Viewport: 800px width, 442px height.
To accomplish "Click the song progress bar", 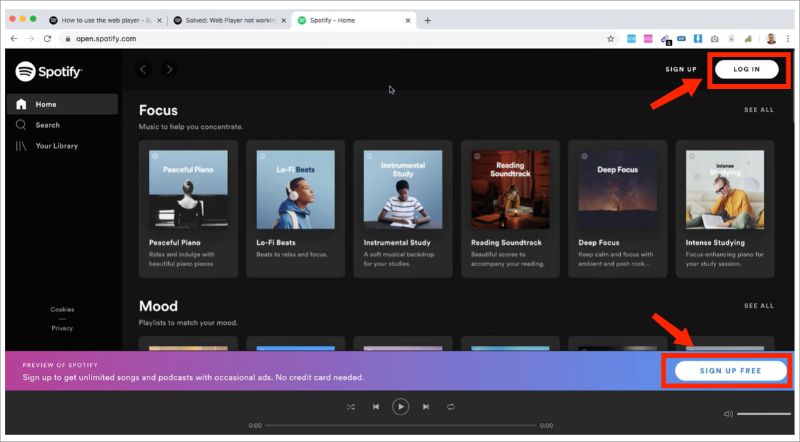I will point(401,425).
